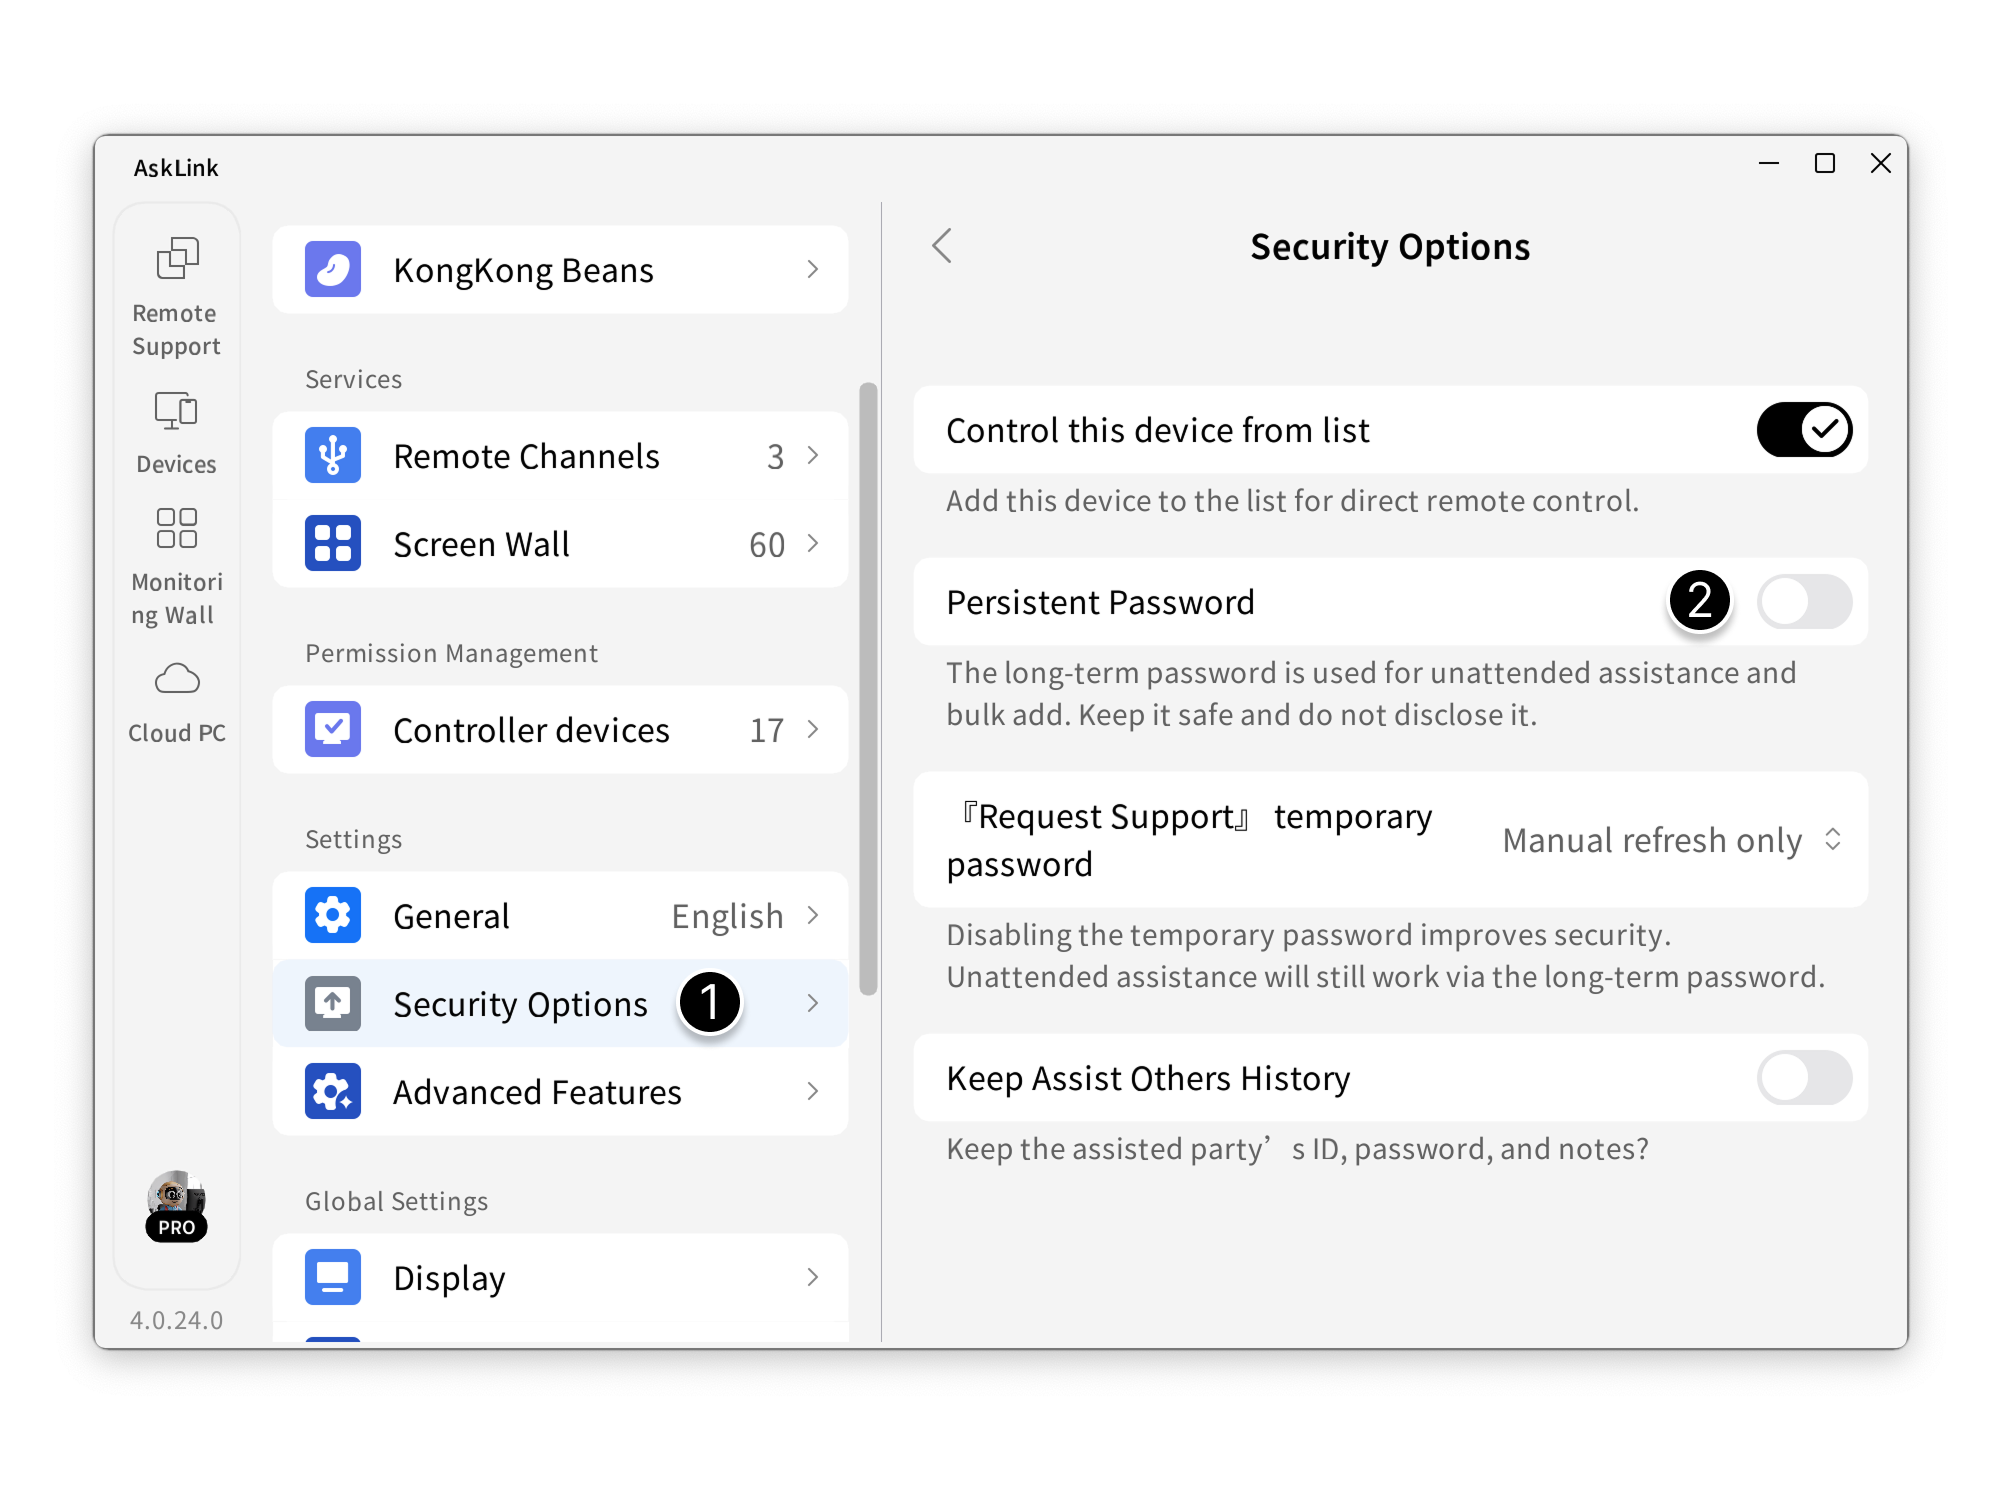Turn on Keep Assist Others History
The width and height of the screenshot is (2000, 1500).
coord(1804,1078)
